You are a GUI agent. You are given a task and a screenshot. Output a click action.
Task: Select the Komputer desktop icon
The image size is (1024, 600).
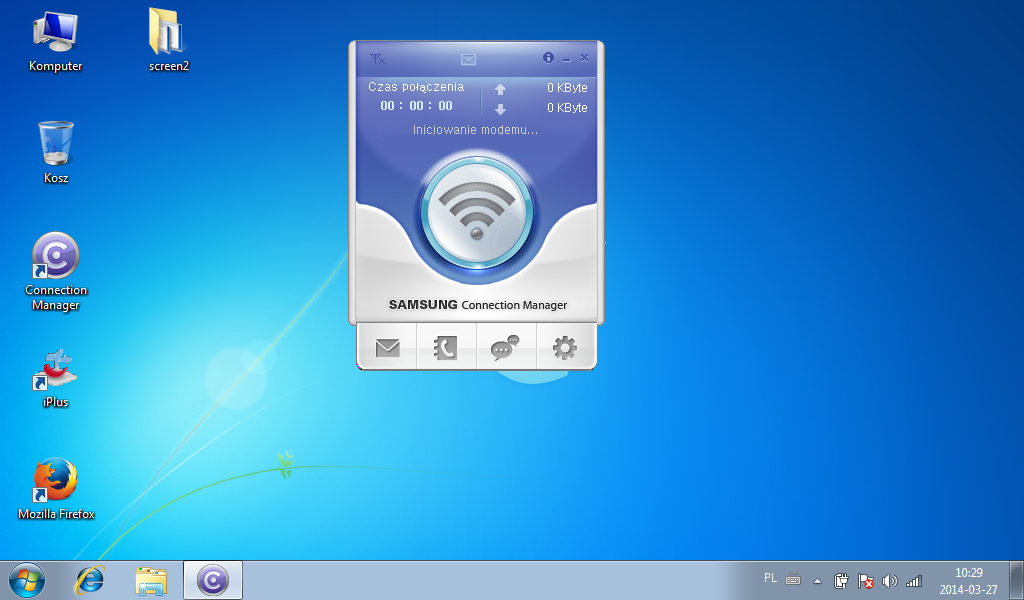[56, 42]
